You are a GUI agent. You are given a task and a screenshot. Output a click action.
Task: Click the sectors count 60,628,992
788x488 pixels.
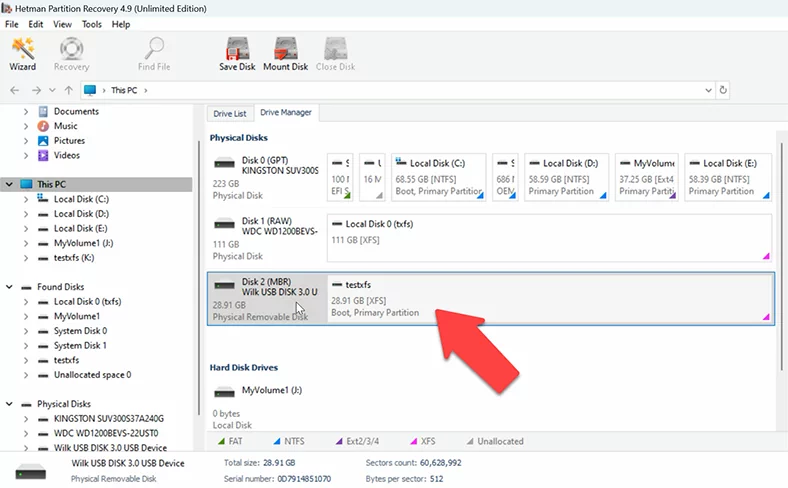point(441,463)
